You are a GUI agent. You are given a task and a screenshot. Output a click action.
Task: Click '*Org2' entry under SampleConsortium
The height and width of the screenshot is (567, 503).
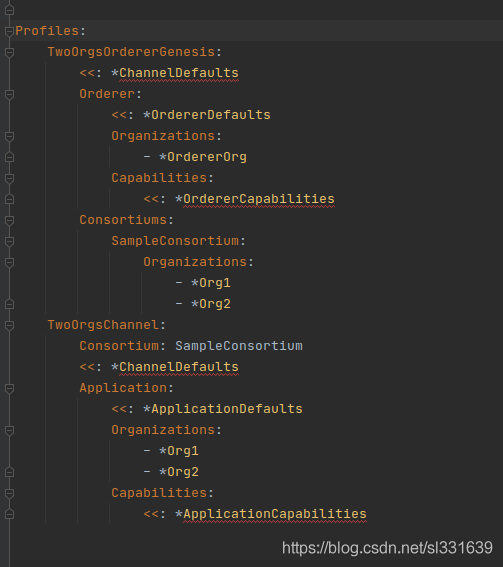click(211, 303)
